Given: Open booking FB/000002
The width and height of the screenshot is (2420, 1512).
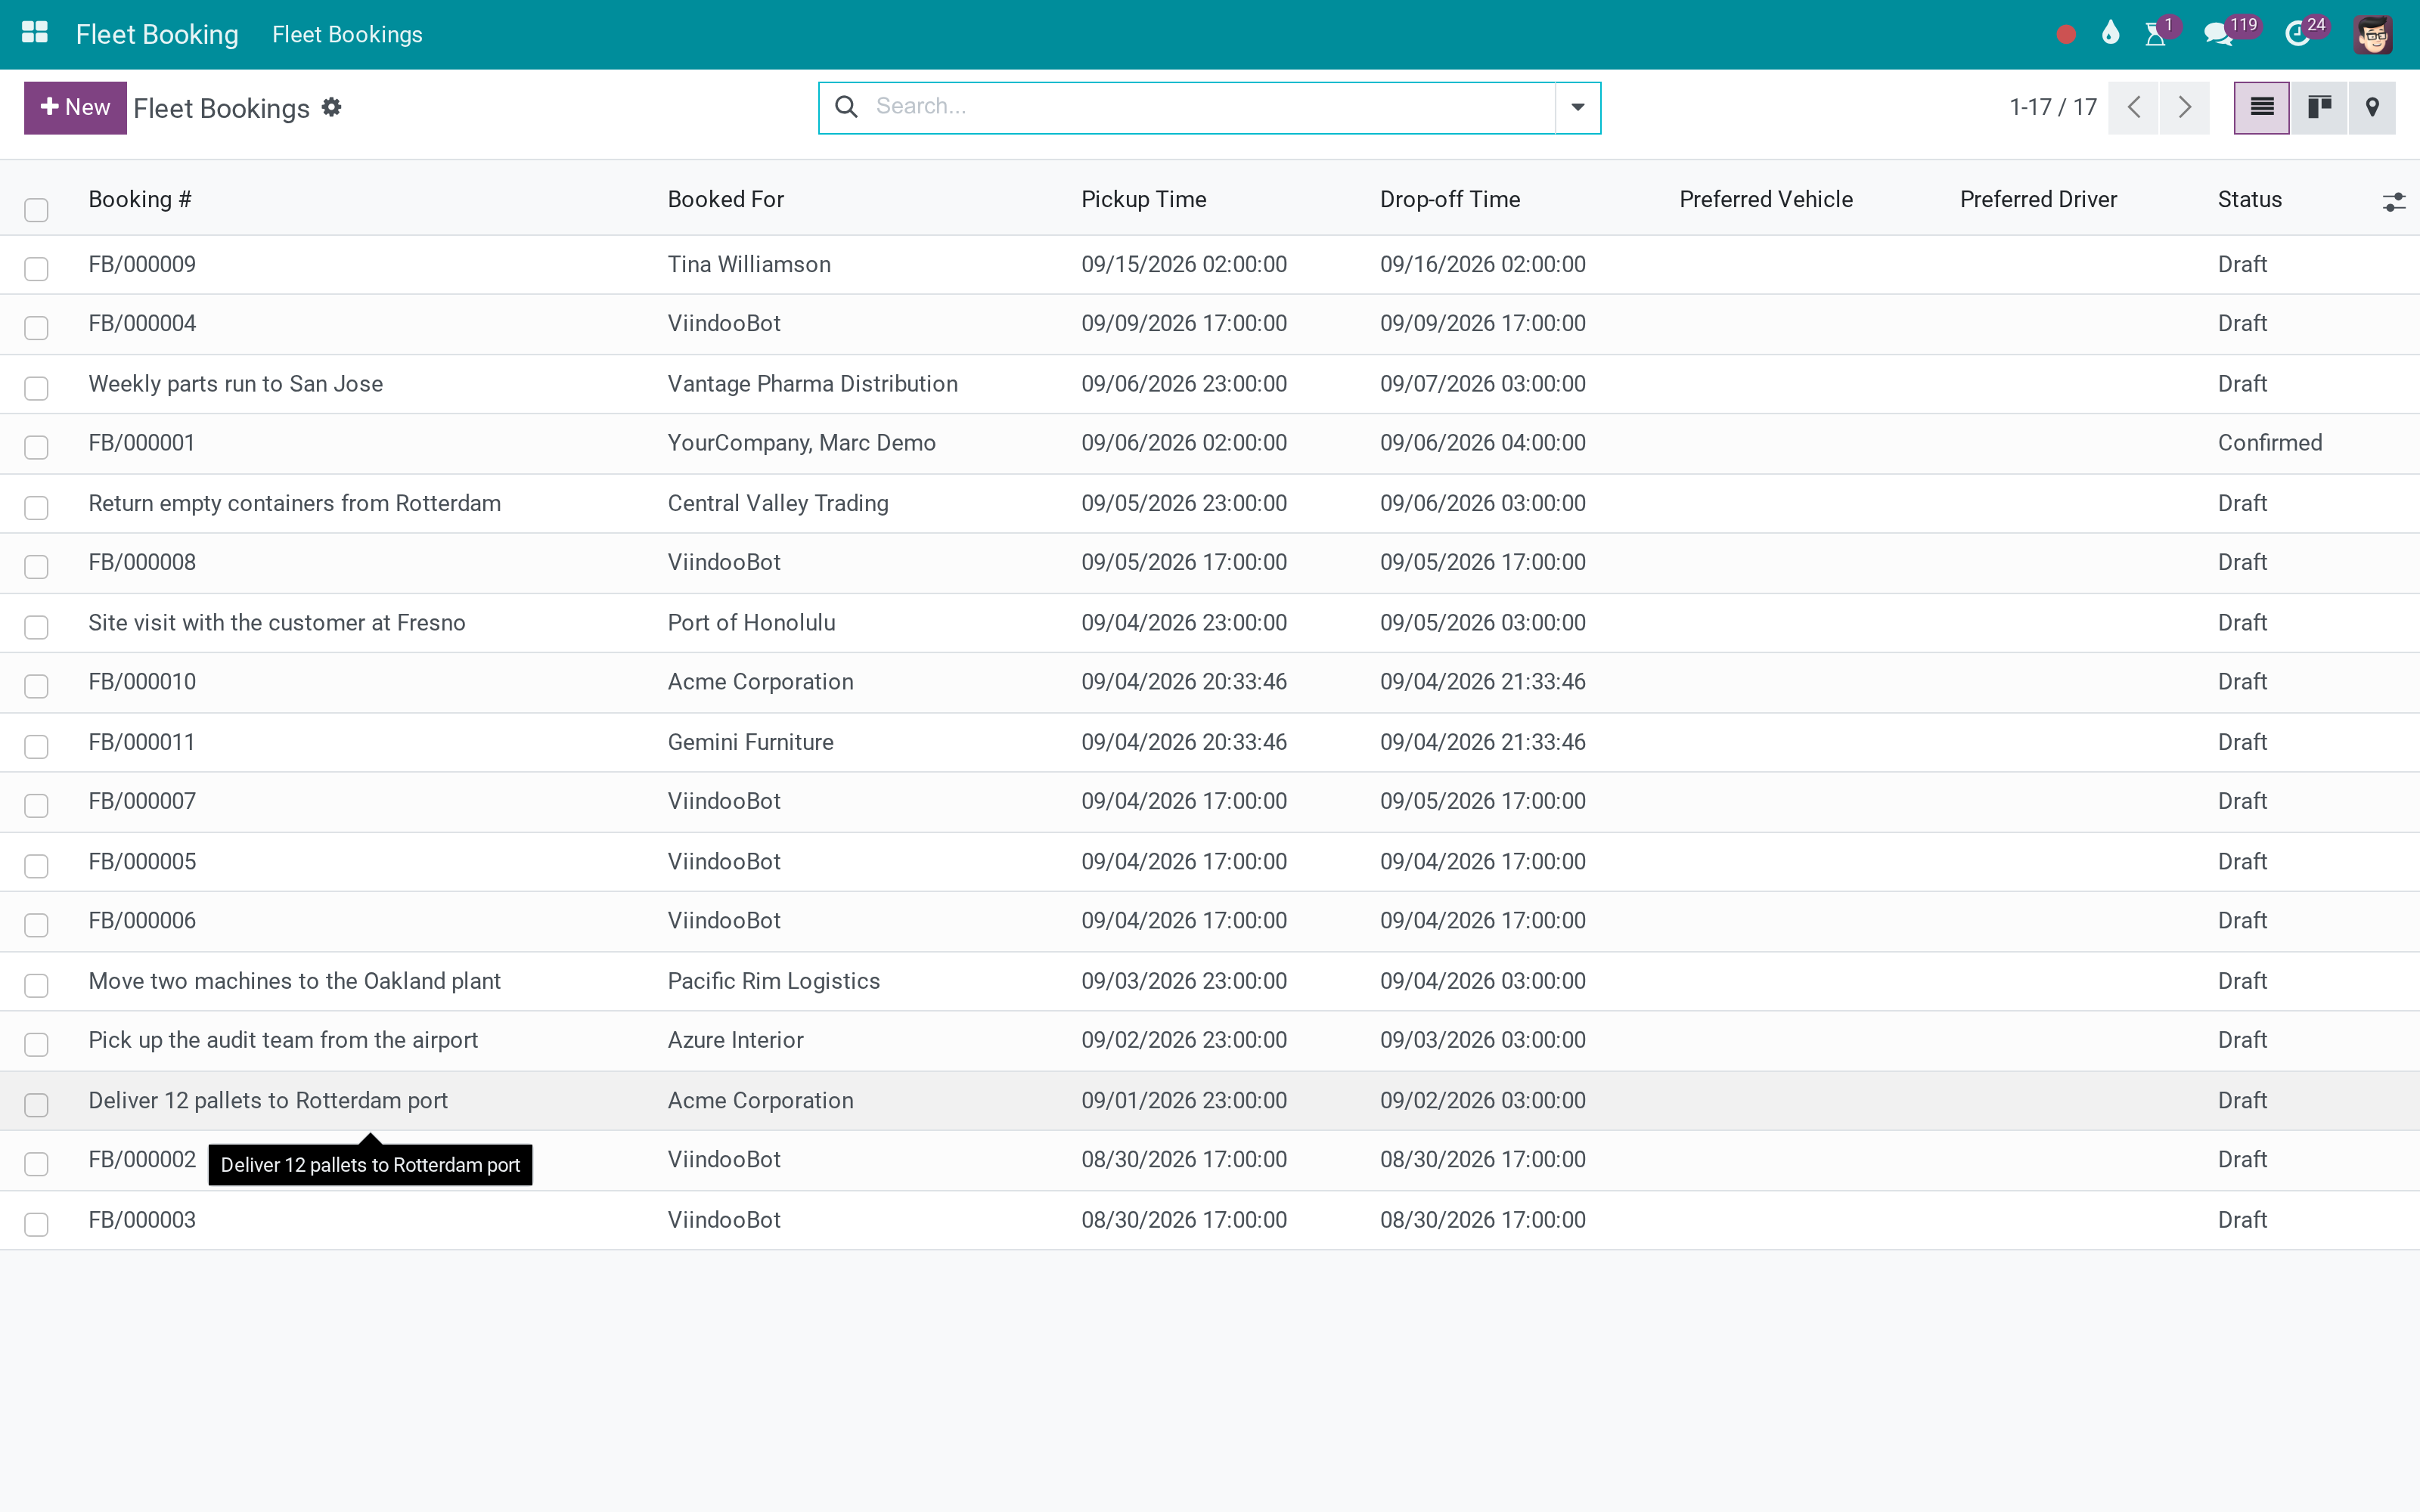Looking at the screenshot, I should 142,1160.
